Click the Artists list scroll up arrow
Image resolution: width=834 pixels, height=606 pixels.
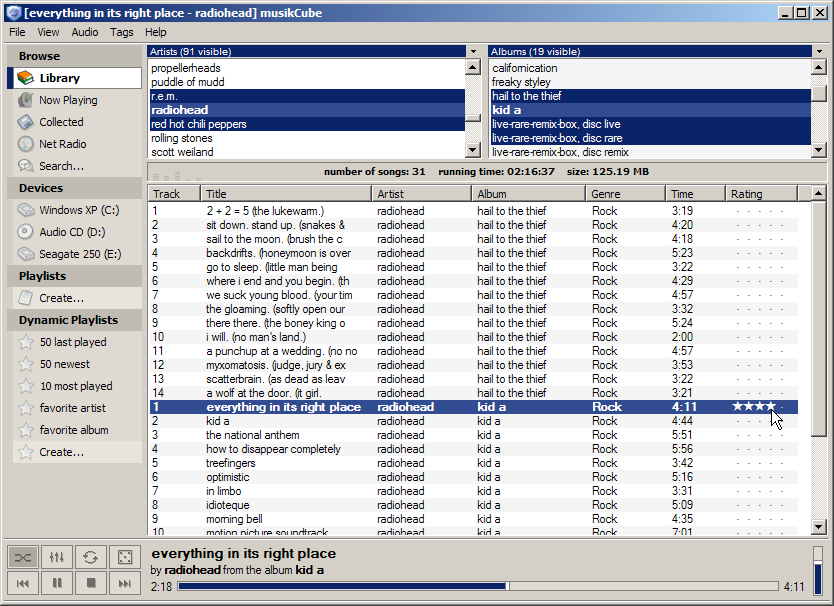click(x=473, y=67)
